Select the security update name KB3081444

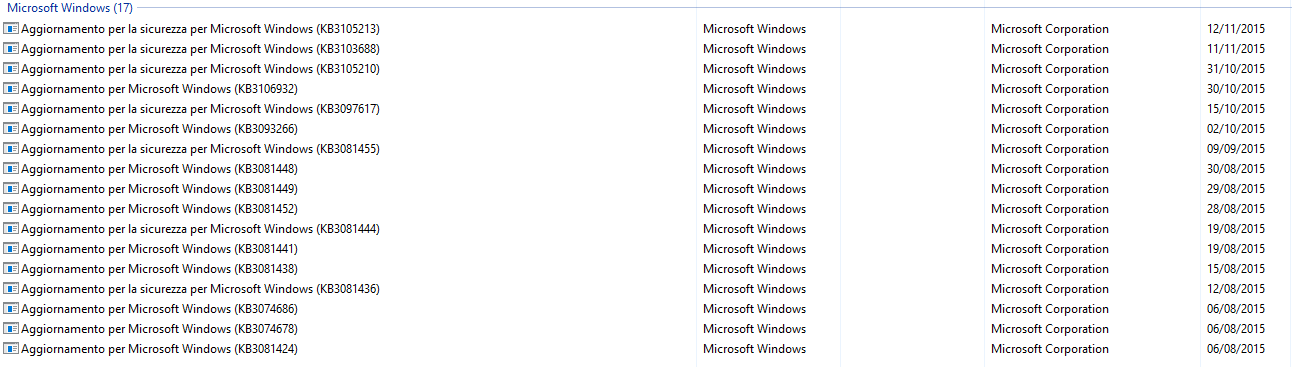(200, 229)
